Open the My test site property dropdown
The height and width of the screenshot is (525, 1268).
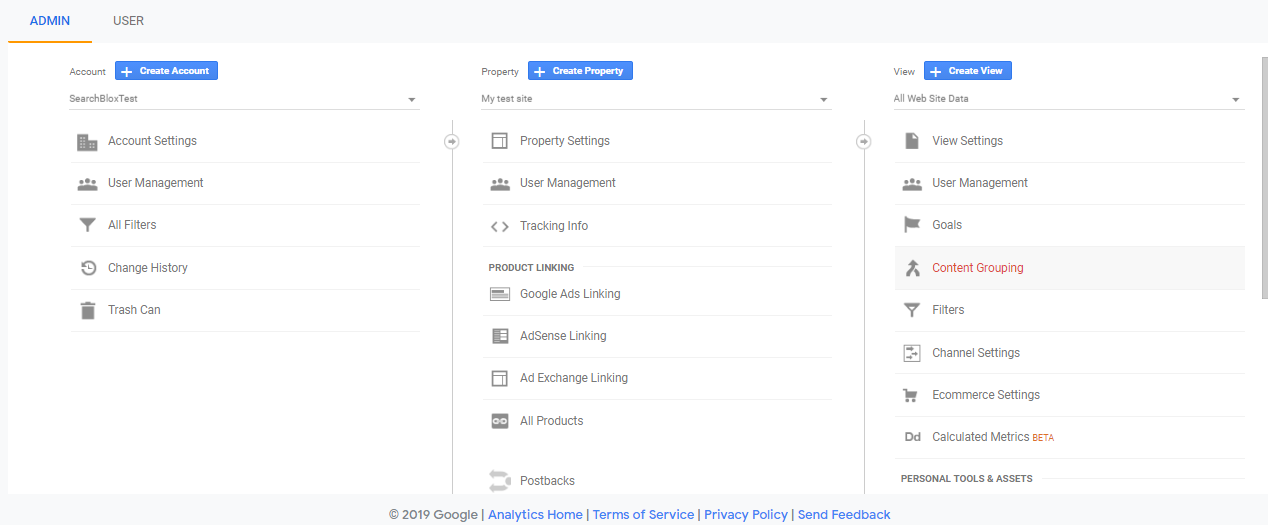pos(656,99)
